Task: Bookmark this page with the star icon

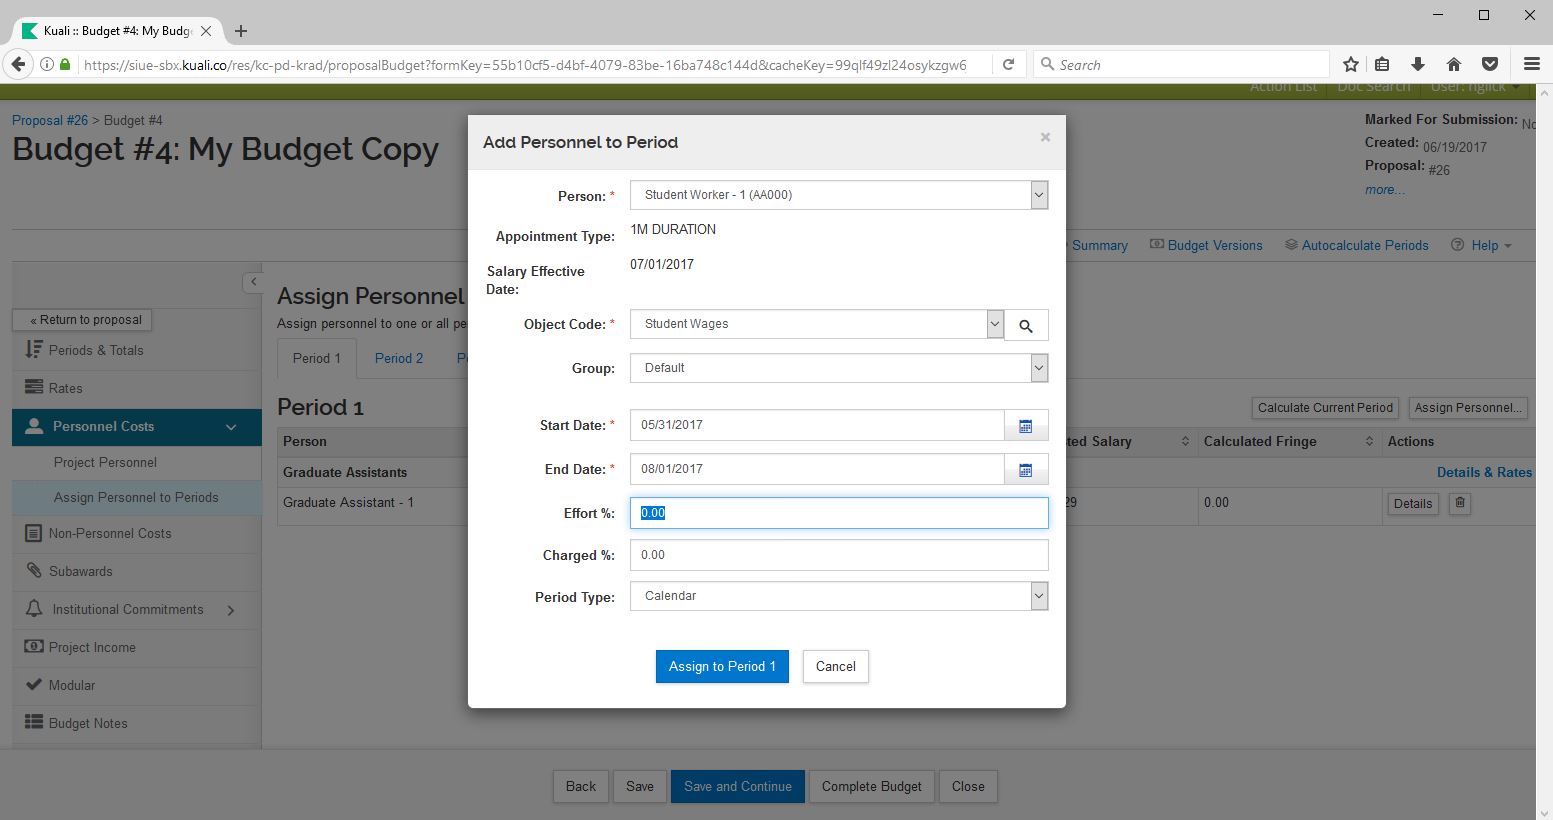Action: [1351, 65]
